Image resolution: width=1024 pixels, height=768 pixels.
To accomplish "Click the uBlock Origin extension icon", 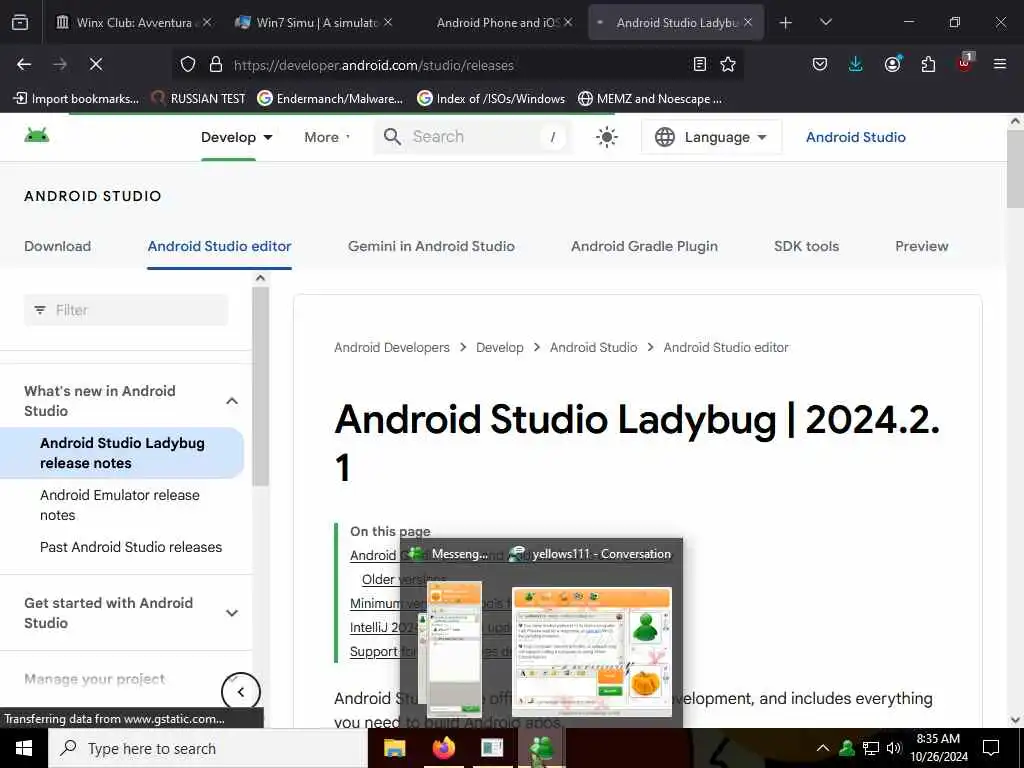I will pyautogui.click(x=965, y=63).
